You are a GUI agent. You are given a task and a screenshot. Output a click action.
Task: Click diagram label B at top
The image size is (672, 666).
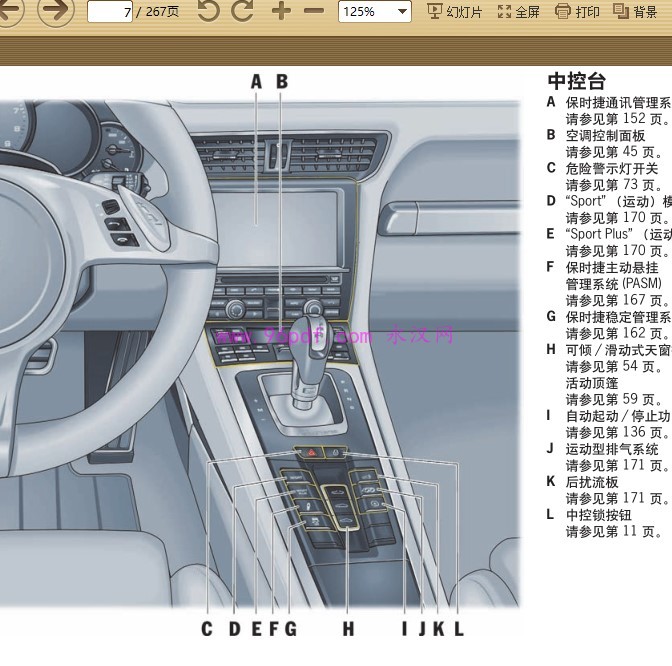[x=282, y=81]
